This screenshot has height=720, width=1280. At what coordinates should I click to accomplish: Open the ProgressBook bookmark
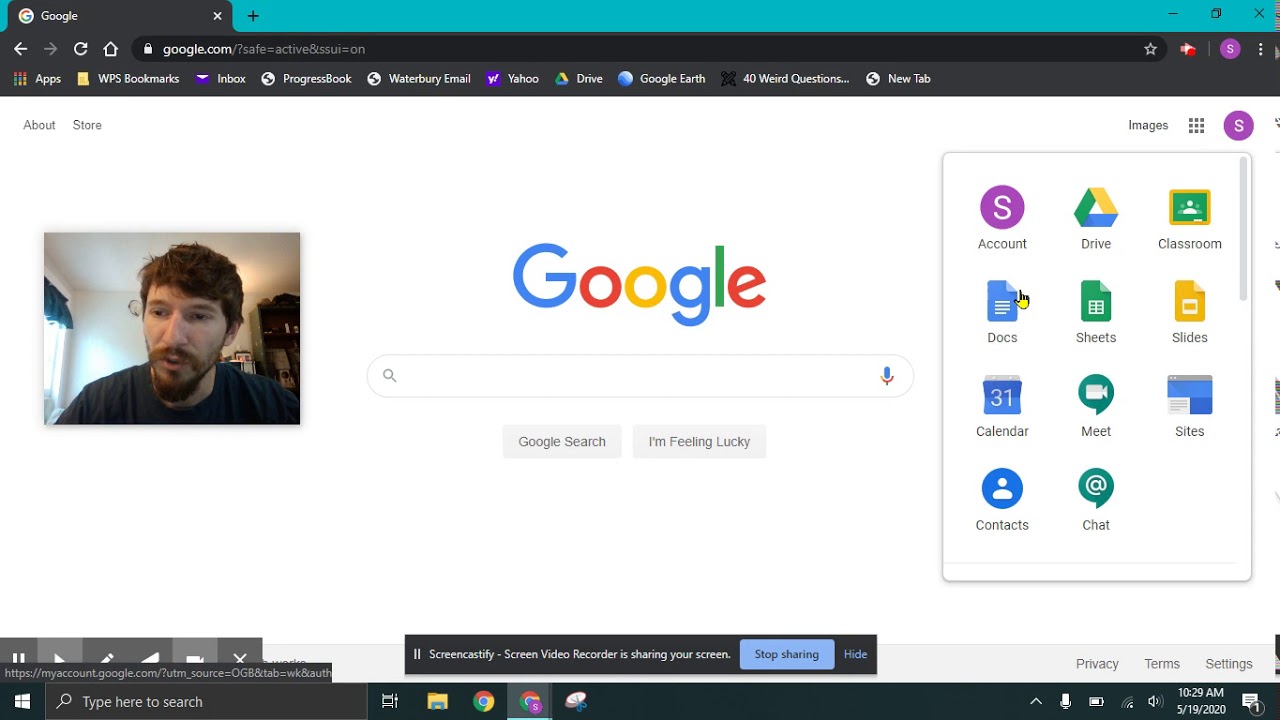pyautogui.click(x=306, y=79)
